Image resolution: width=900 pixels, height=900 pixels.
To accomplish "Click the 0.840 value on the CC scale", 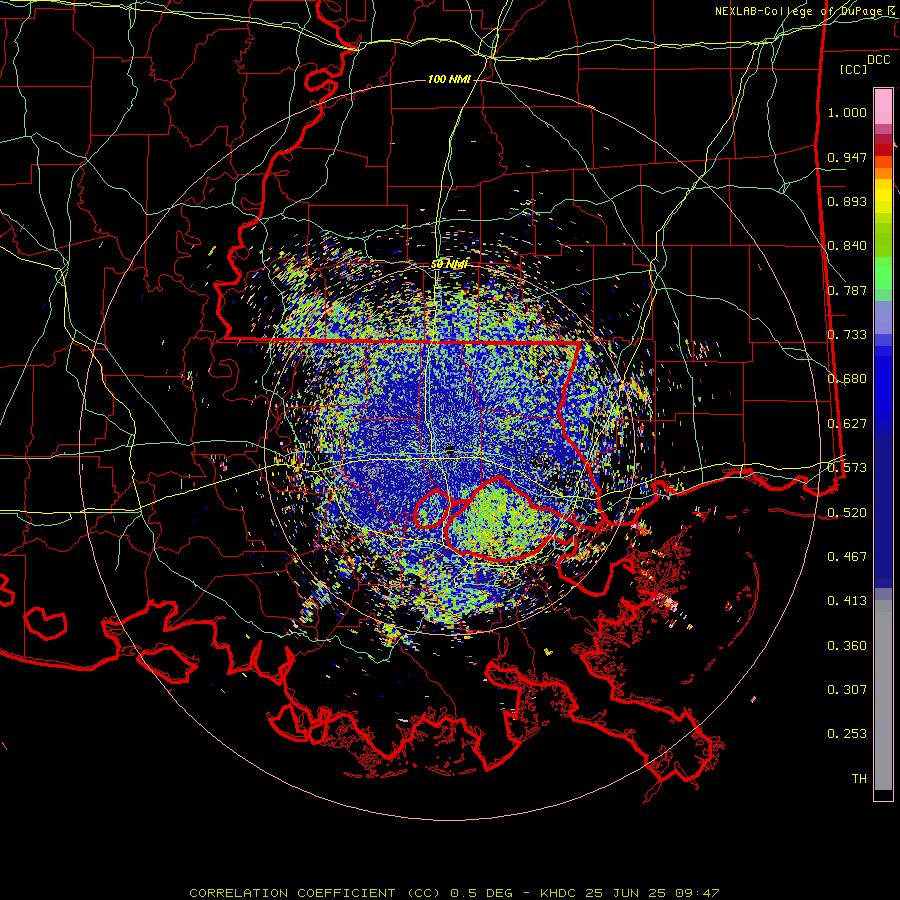I will point(847,246).
